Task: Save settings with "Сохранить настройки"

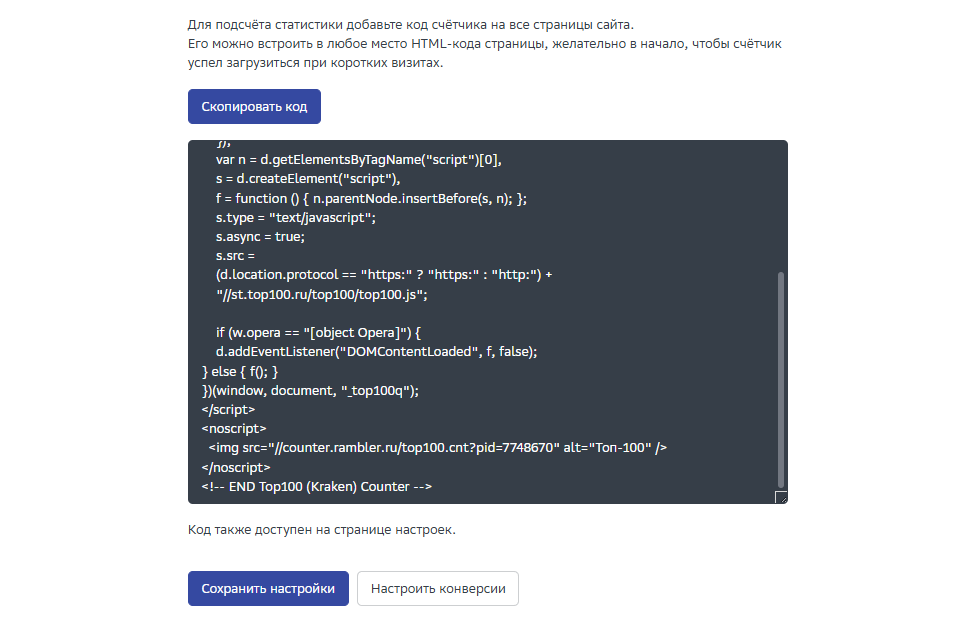Action: click(x=268, y=589)
